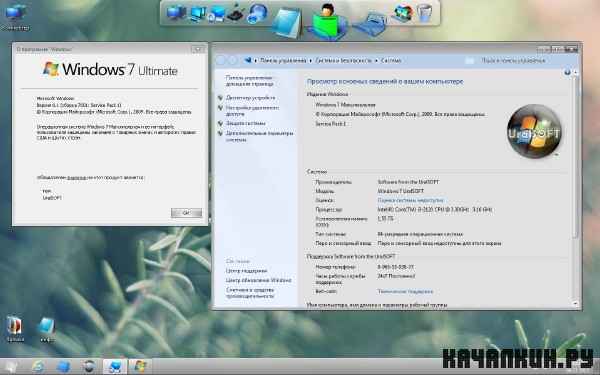Click the first monitor icon in the dock

[x=176, y=13]
